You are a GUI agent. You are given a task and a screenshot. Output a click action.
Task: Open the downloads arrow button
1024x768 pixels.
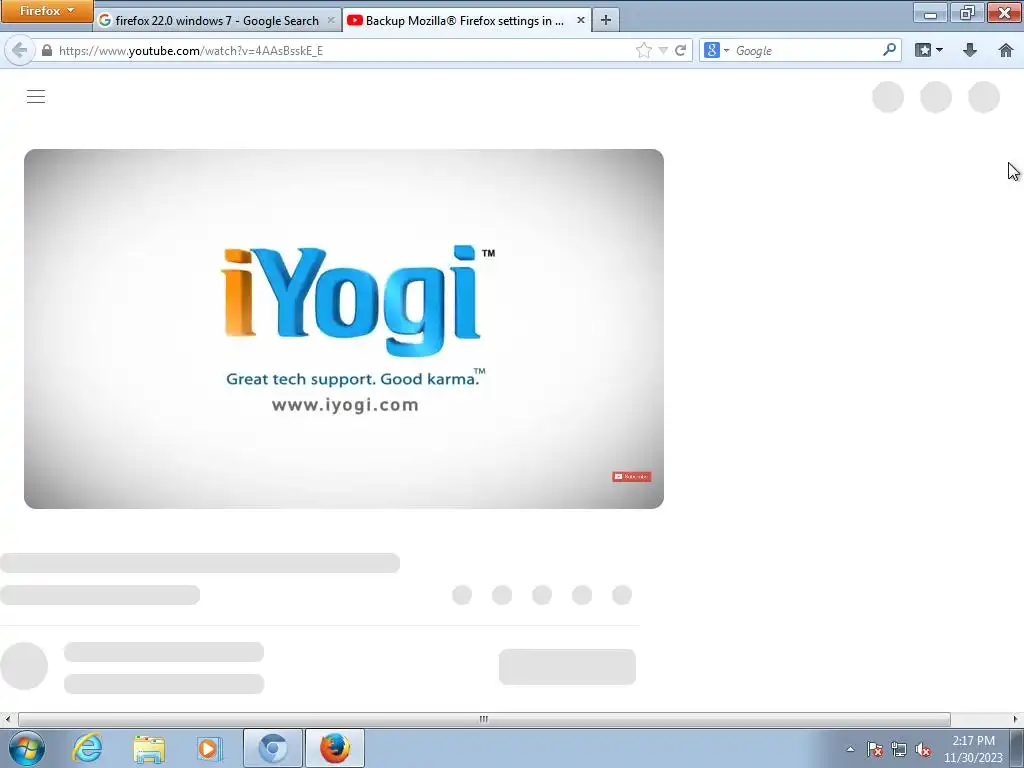pos(970,50)
